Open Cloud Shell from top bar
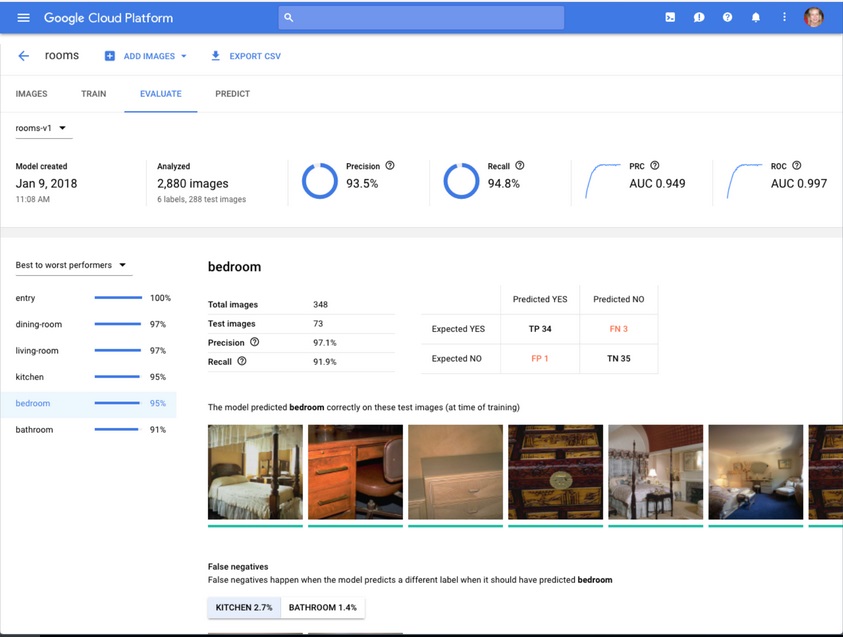Viewport: 843px width, 637px height. 670,18
